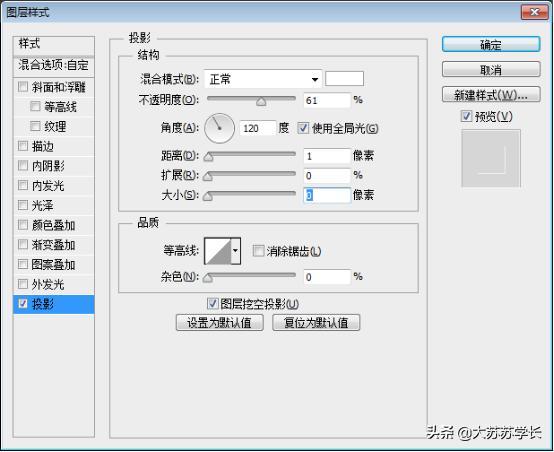Enable the 纹理 checkbox
This screenshot has width=554, height=452.
35,126
